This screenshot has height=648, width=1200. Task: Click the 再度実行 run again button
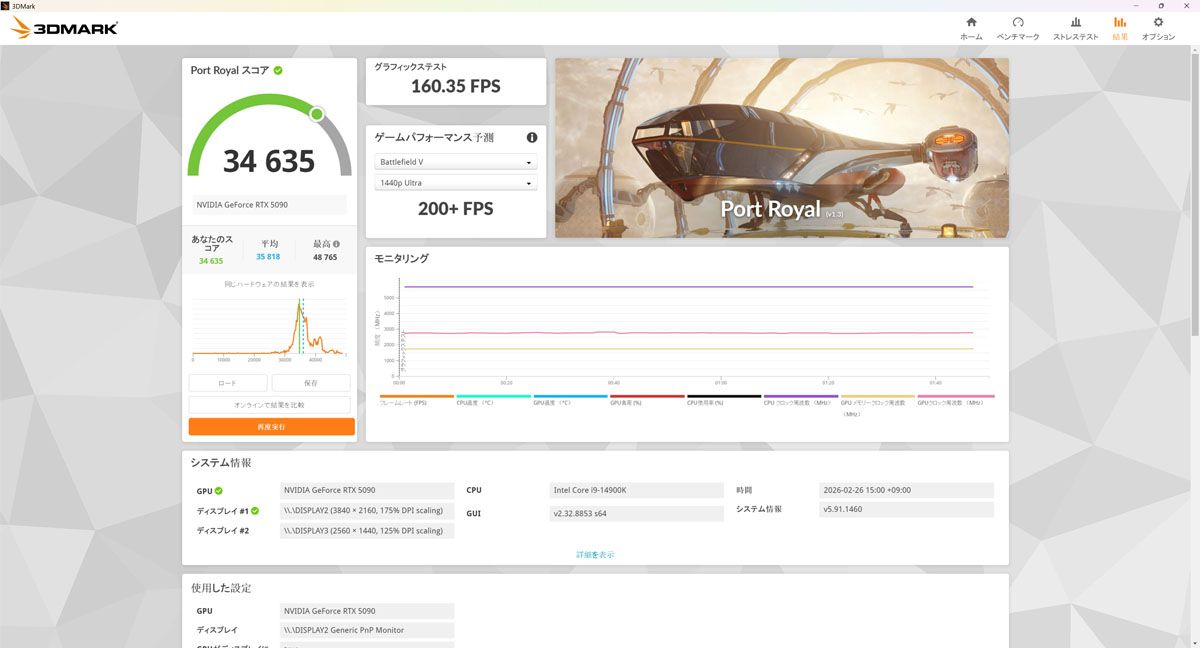click(271, 427)
